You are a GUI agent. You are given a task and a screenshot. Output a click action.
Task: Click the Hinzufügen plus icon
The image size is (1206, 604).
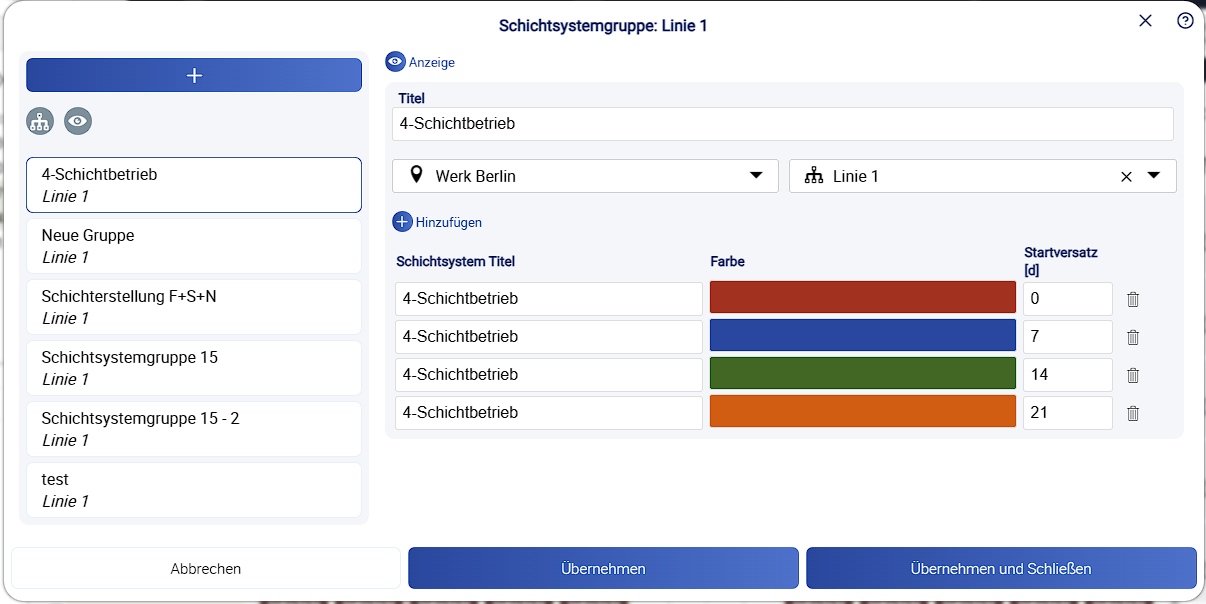(x=402, y=222)
